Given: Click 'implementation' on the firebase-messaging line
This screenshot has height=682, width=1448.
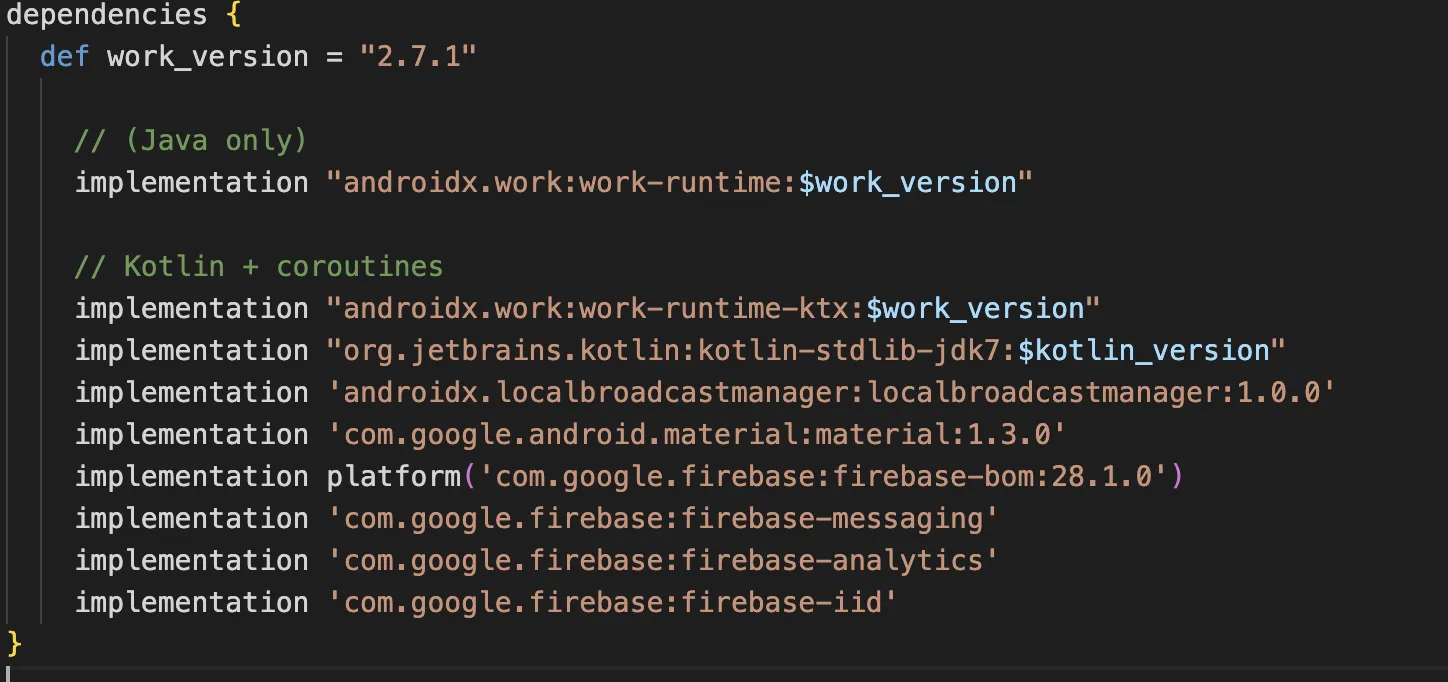Looking at the screenshot, I should [192, 519].
